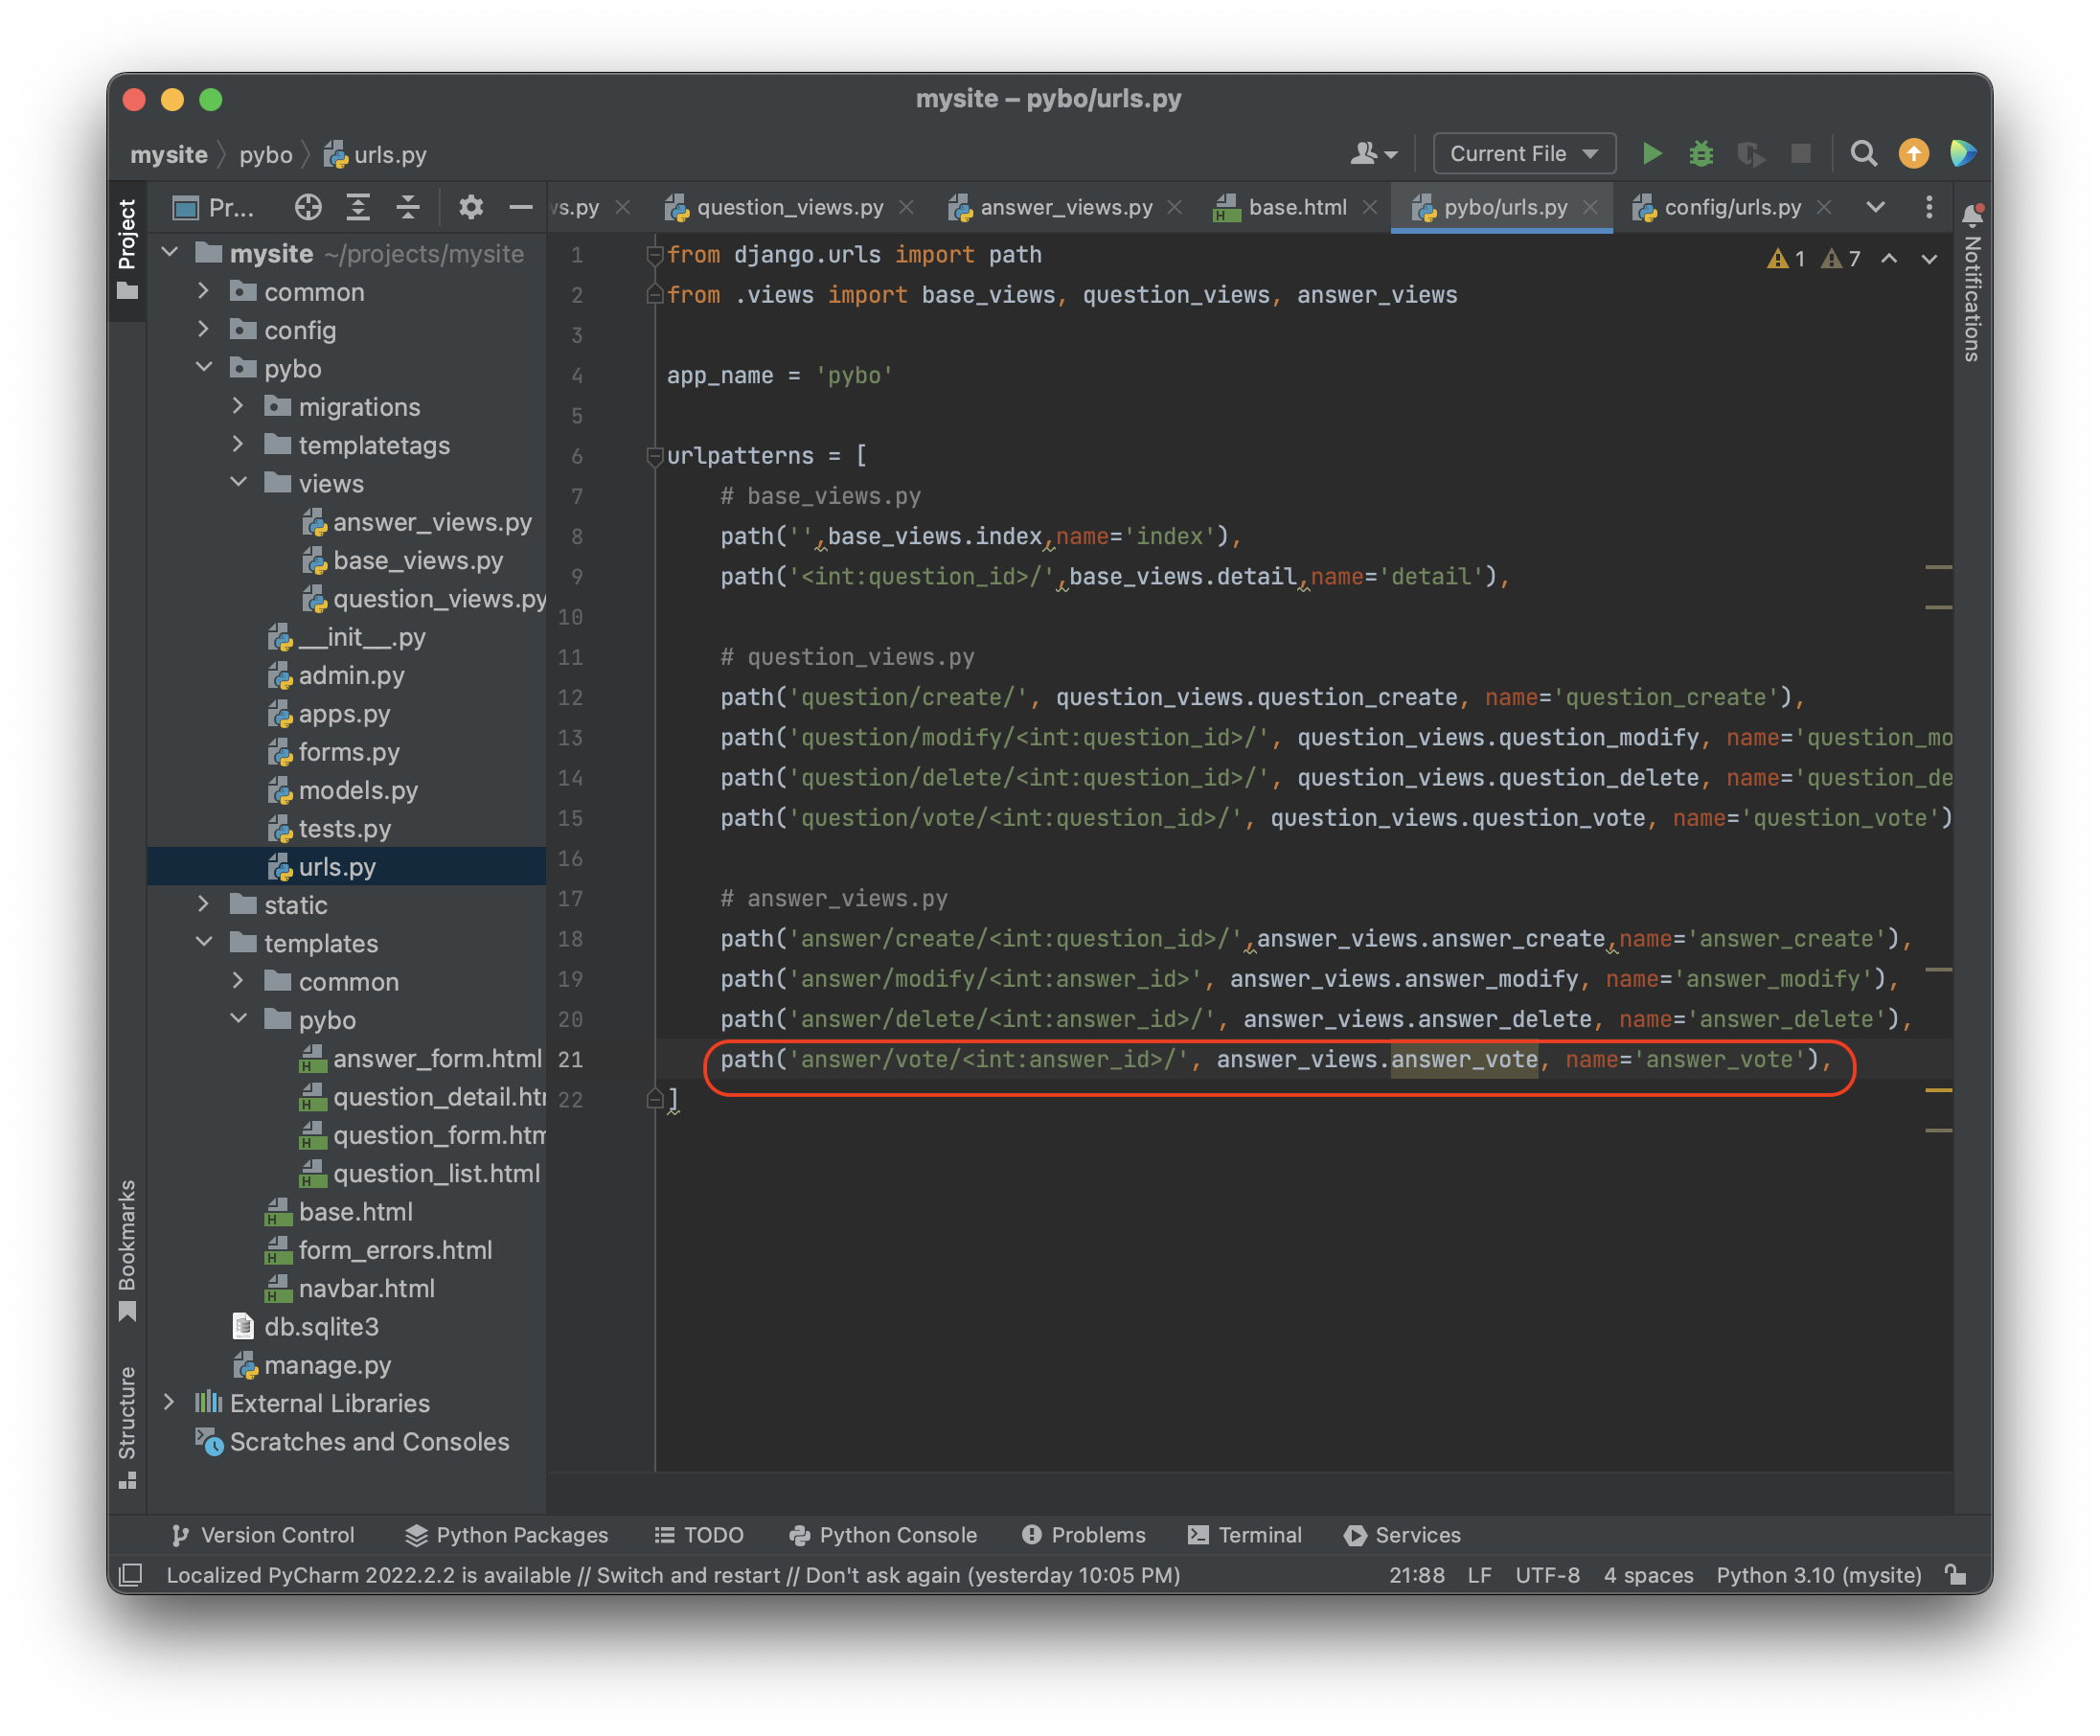Switch to the question_views.py tab

point(789,208)
